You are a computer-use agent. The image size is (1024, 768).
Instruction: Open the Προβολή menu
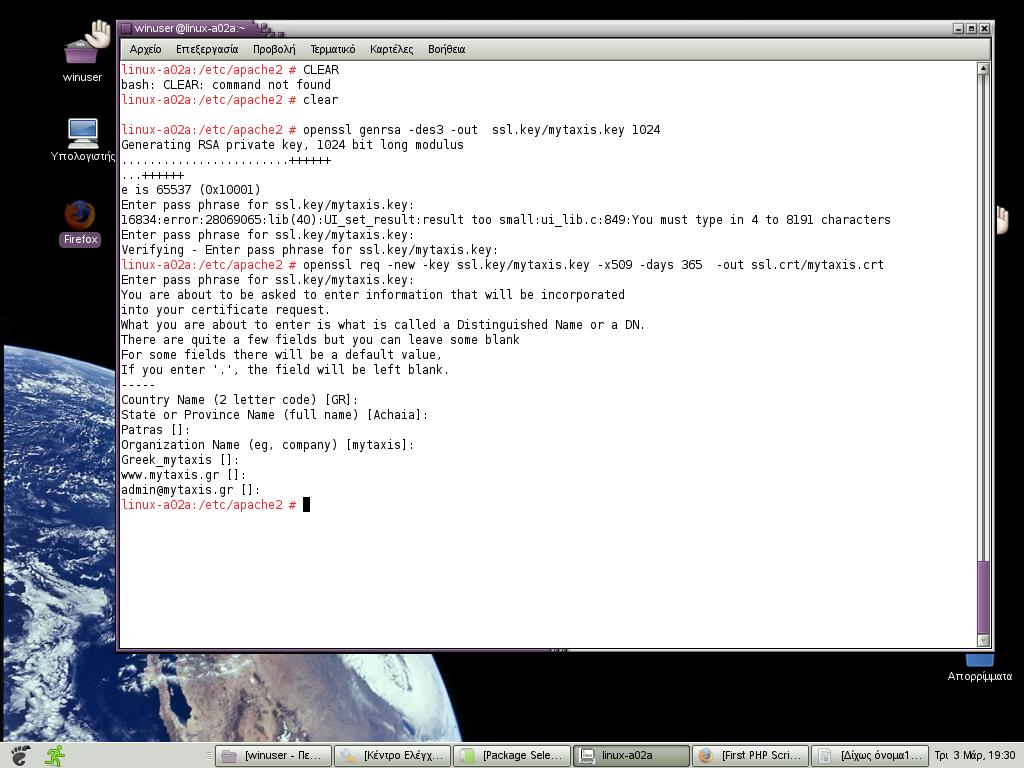pyautogui.click(x=274, y=49)
